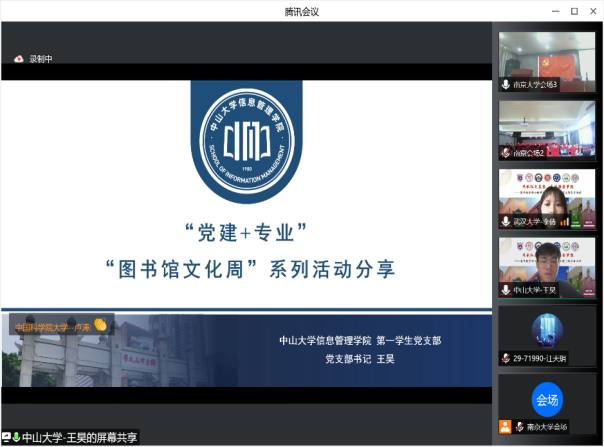Click microphone icon on 中山大学-王昊 tile
The height and width of the screenshot is (447, 604).
tap(506, 291)
